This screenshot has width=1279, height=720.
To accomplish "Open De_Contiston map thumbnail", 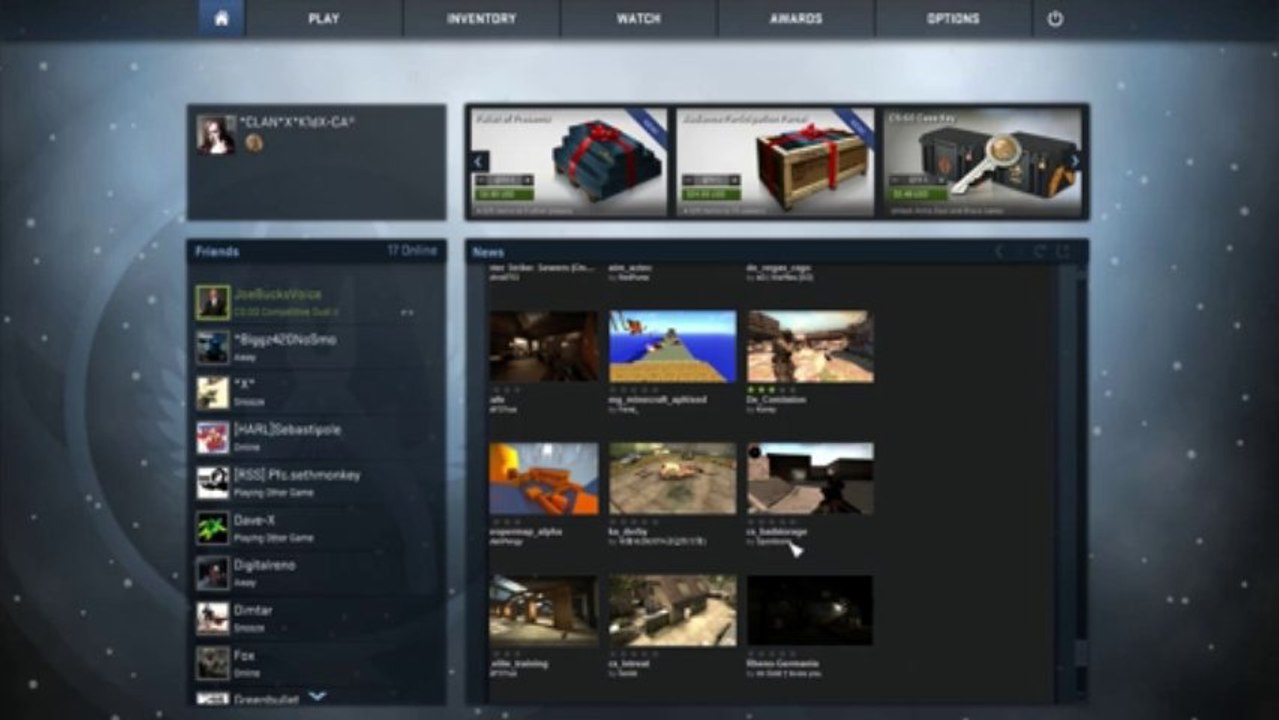I will pyautogui.click(x=810, y=346).
